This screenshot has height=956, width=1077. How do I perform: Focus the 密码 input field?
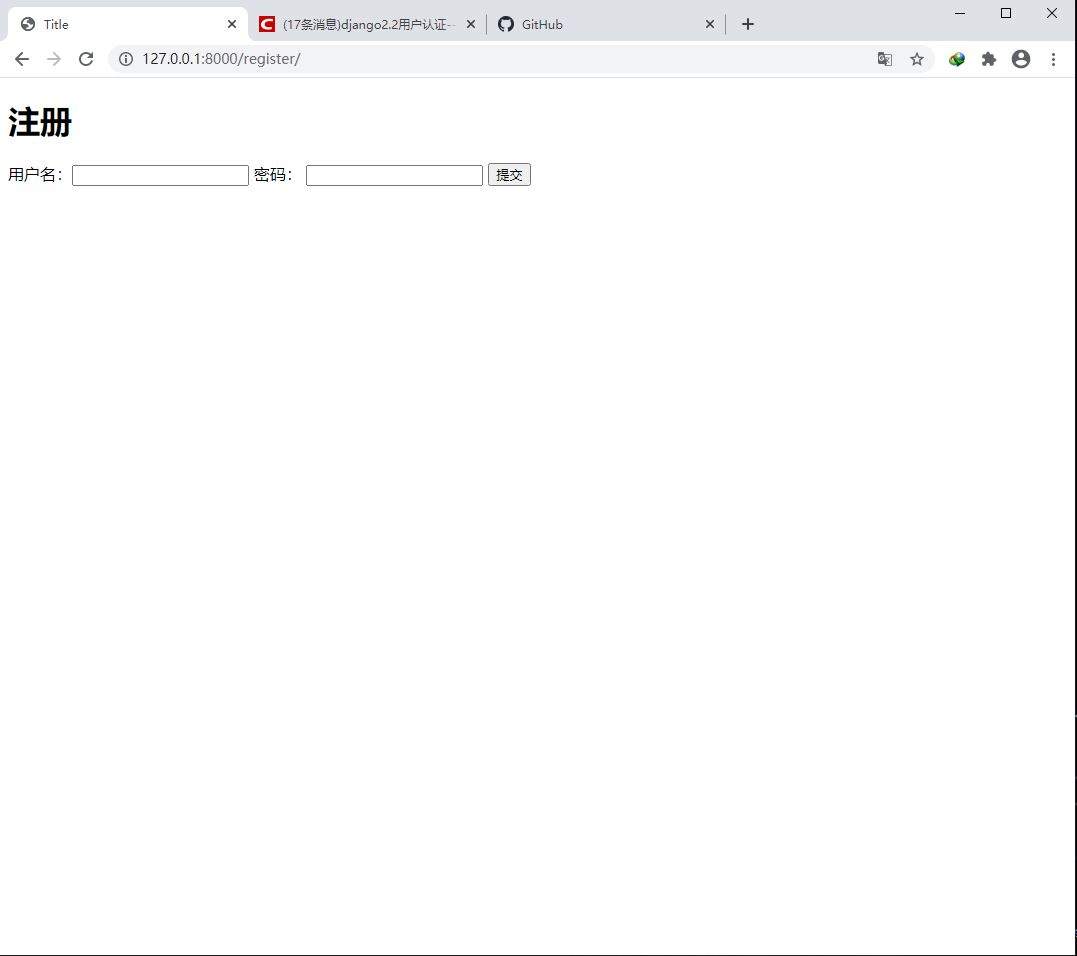click(x=394, y=175)
